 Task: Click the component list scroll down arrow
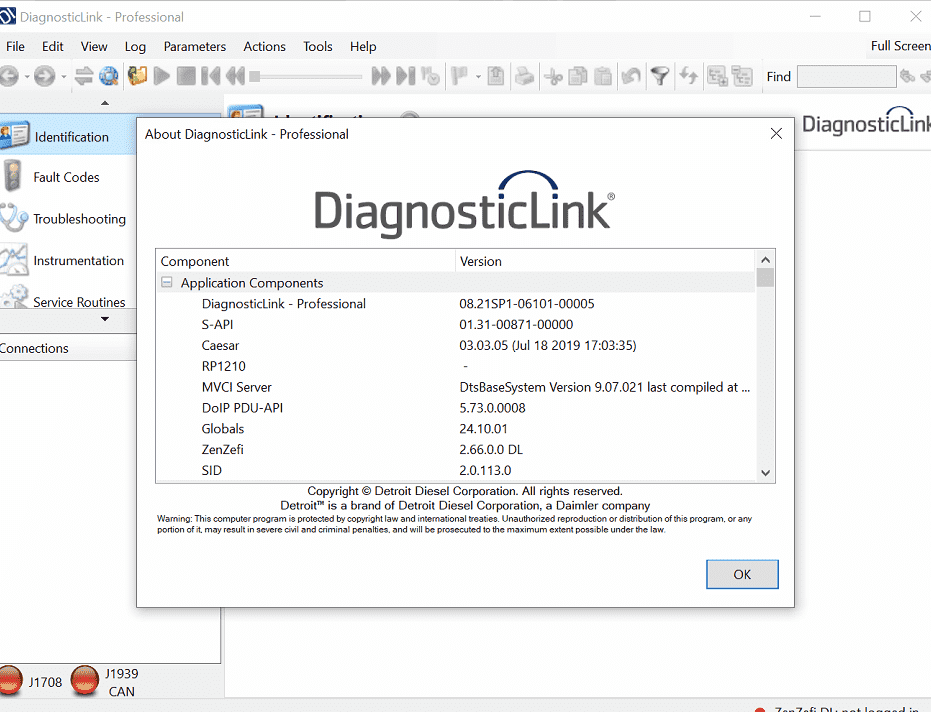pos(765,473)
